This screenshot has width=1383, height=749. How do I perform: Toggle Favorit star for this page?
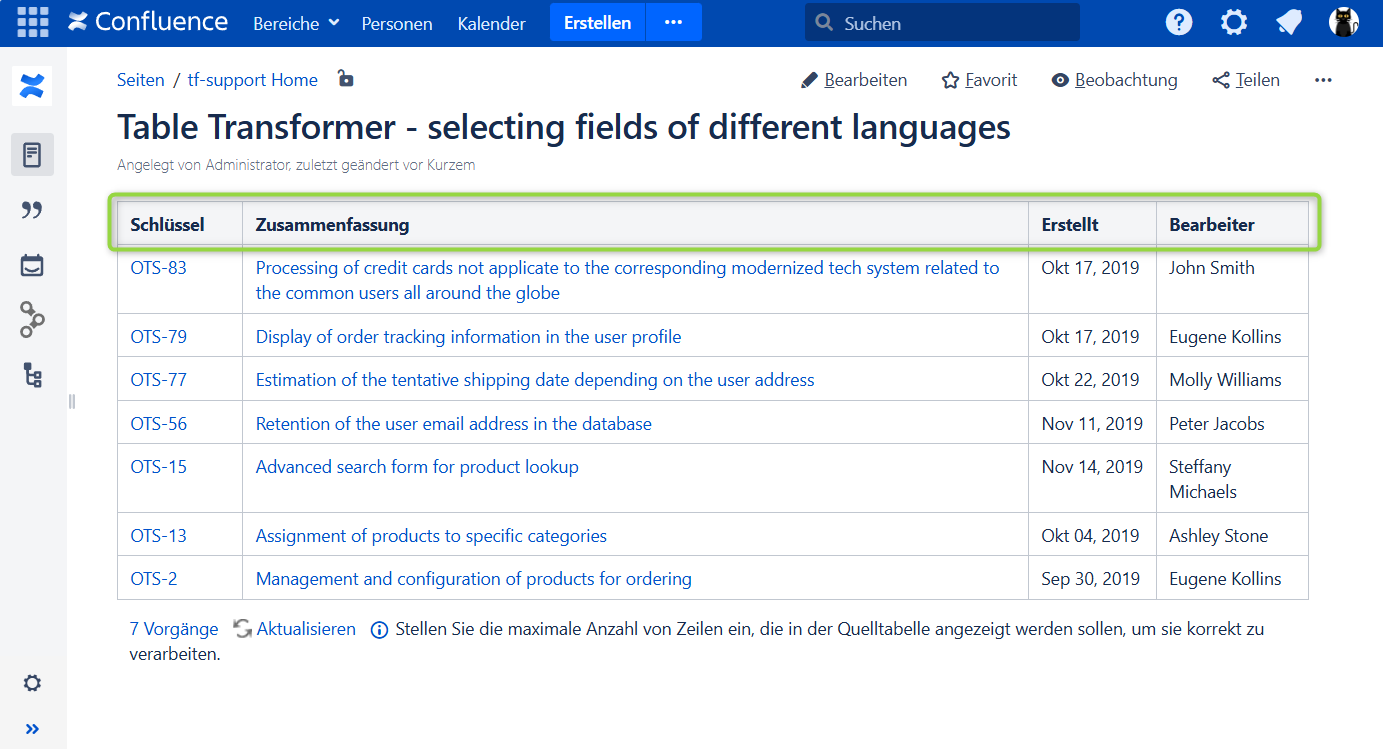click(979, 80)
